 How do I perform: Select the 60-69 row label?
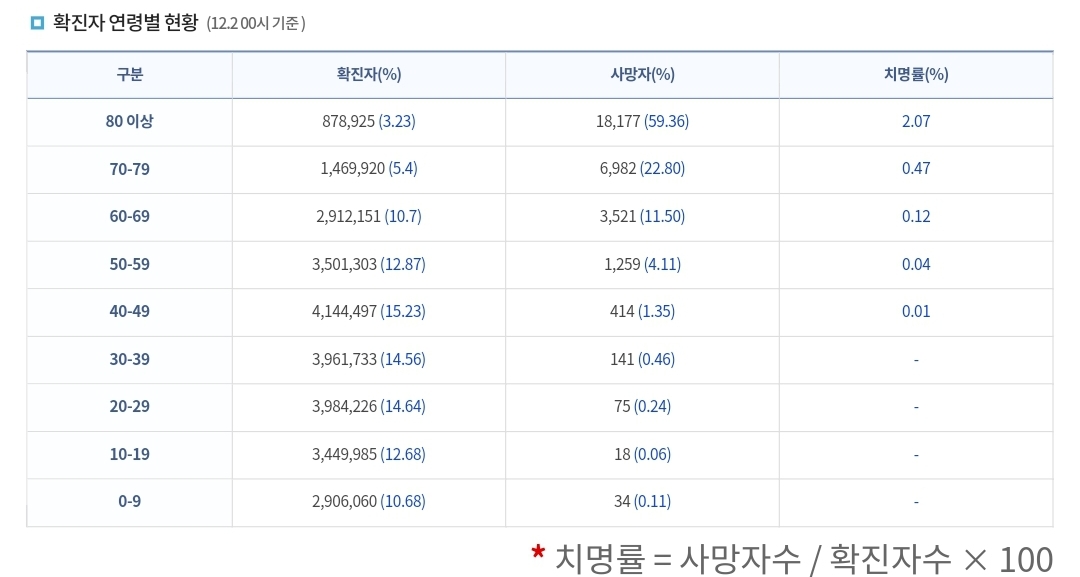(129, 216)
